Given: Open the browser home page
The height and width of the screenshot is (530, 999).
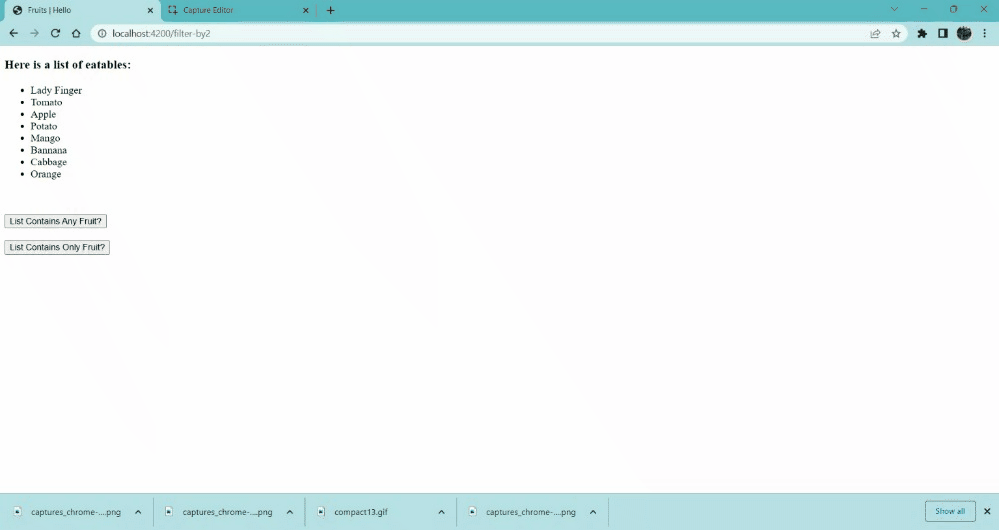Looking at the screenshot, I should tap(76, 33).
